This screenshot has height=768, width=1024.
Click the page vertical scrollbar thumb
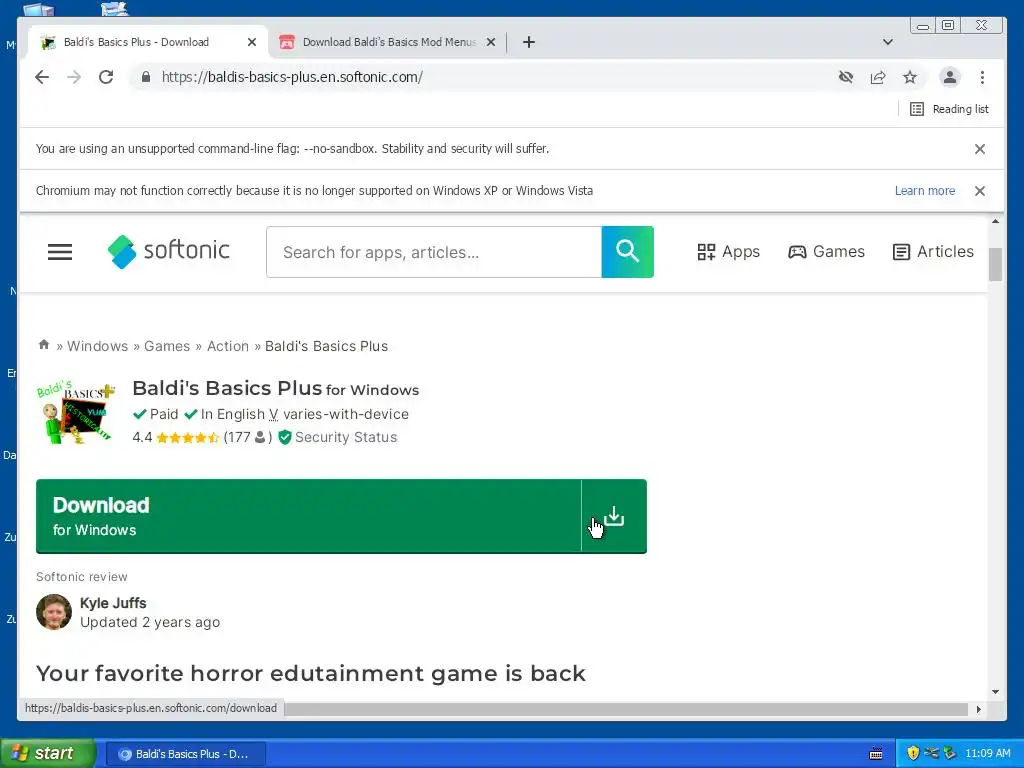click(995, 264)
